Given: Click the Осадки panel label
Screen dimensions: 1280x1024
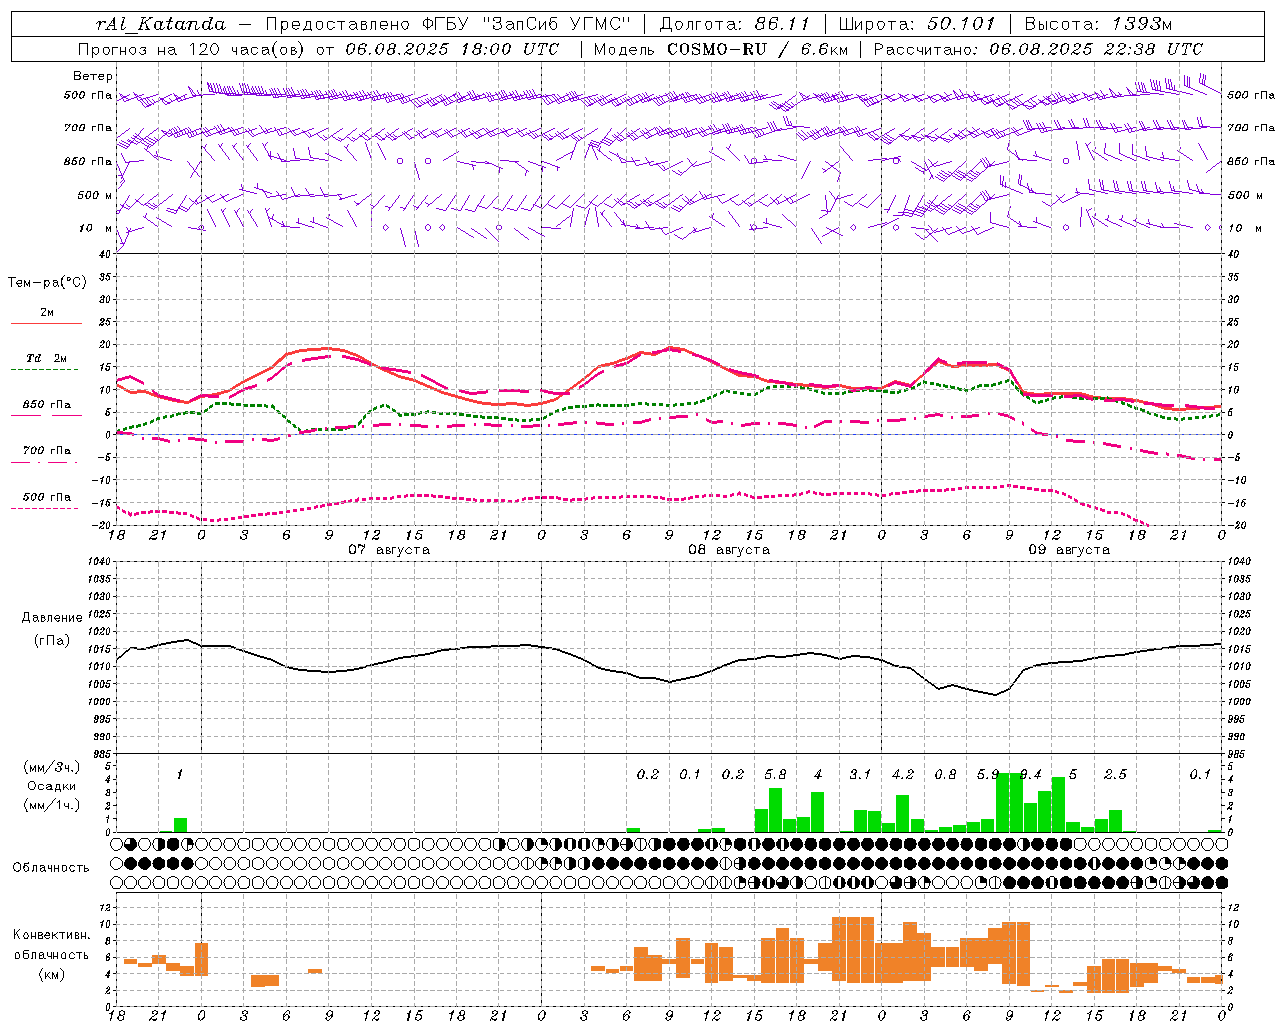Looking at the screenshot, I should (x=50, y=786).
